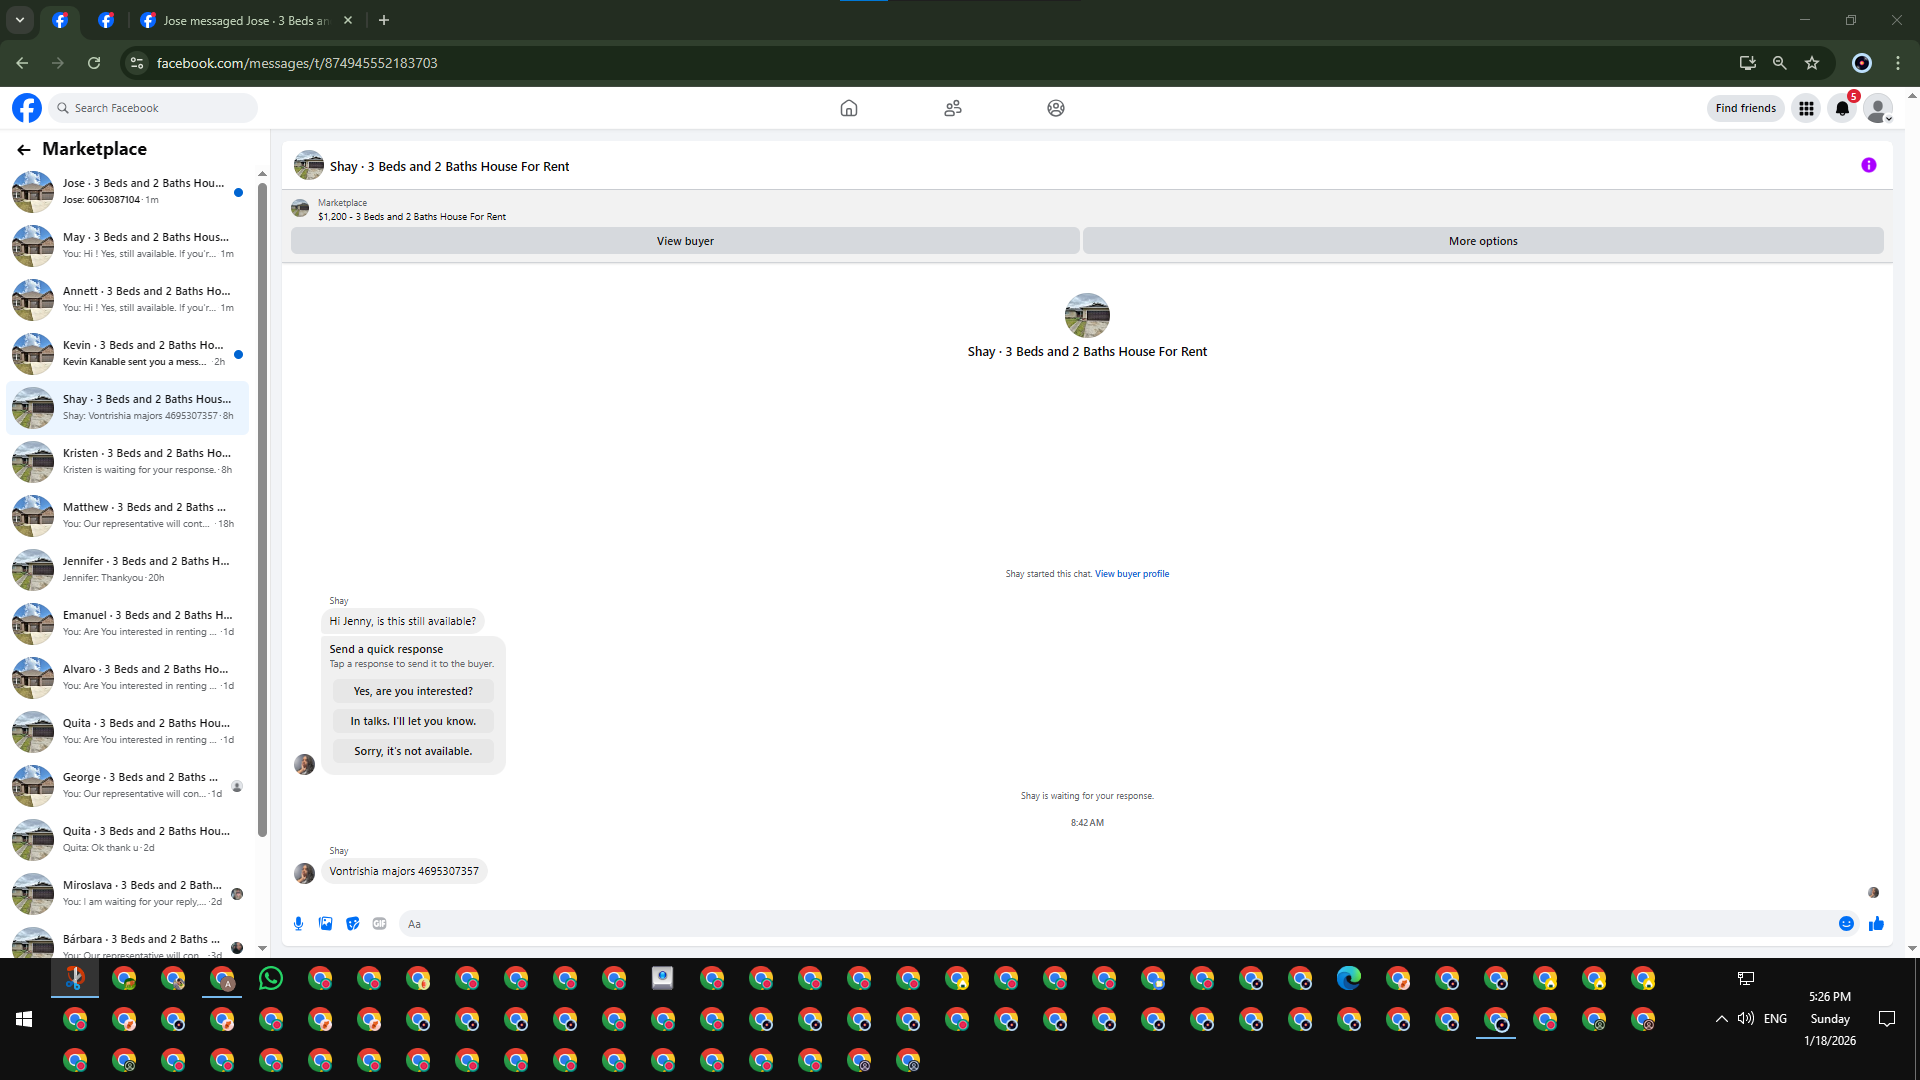Send a thumbs-up like
1920x1080 pixels.
(x=1876, y=924)
